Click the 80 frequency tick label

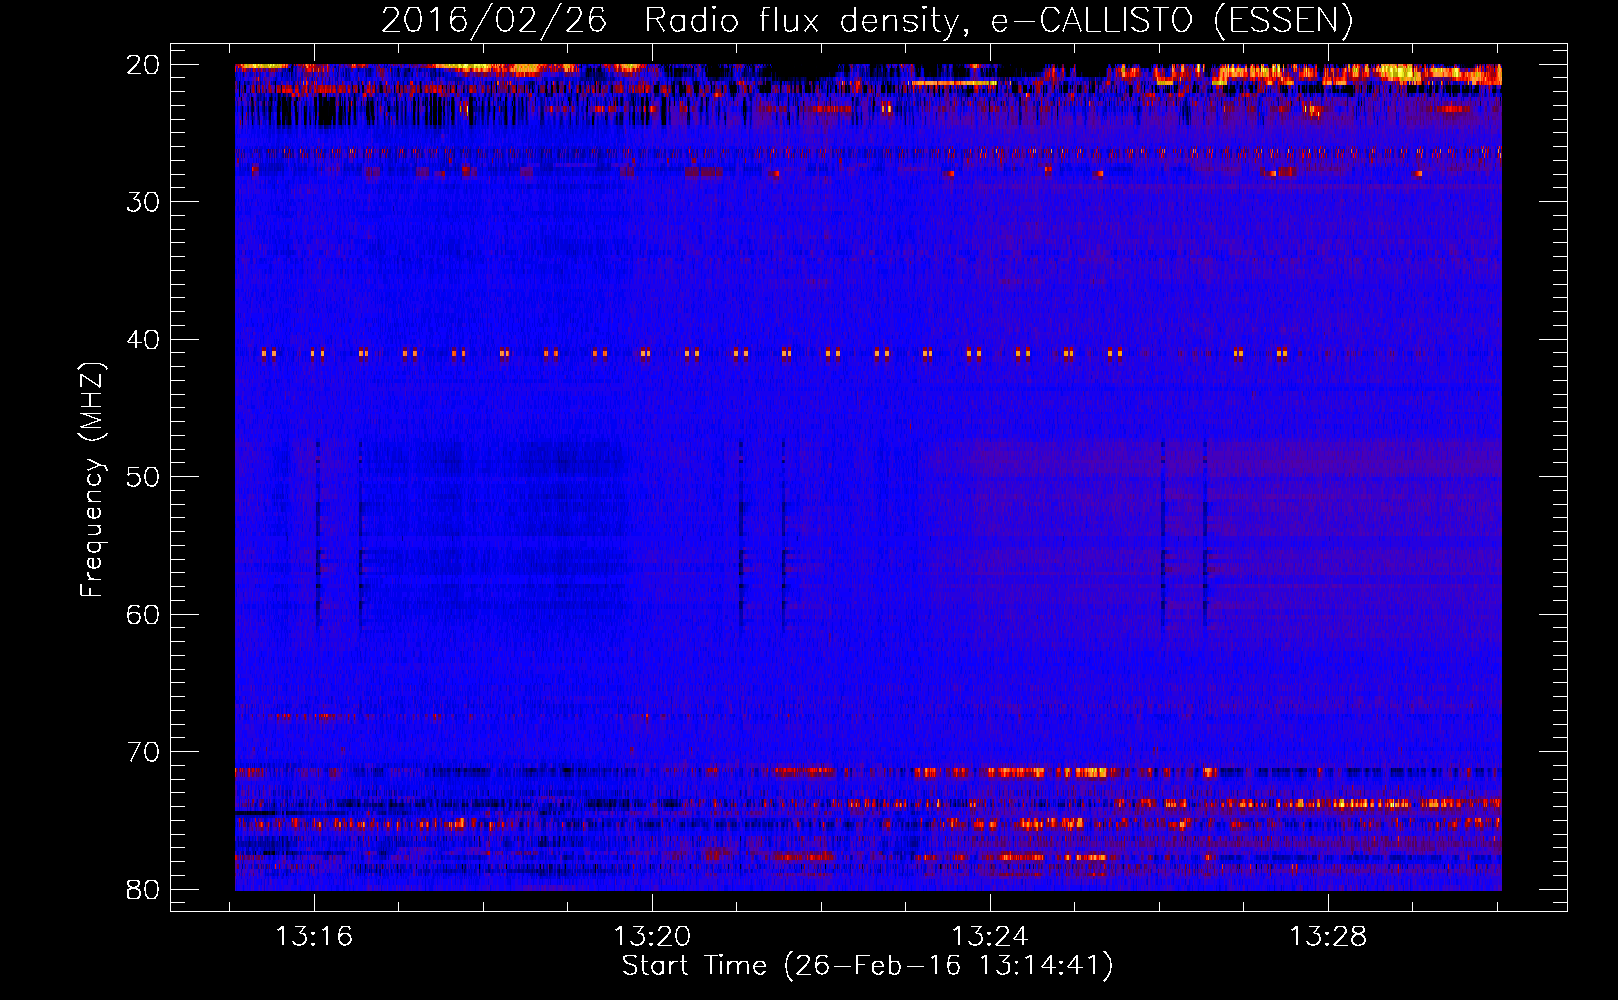pos(144,889)
